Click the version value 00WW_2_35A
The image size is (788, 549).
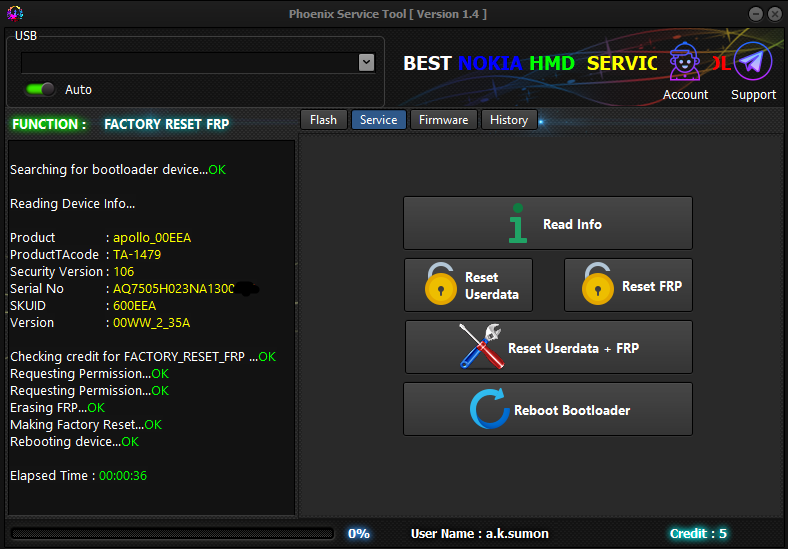point(151,323)
